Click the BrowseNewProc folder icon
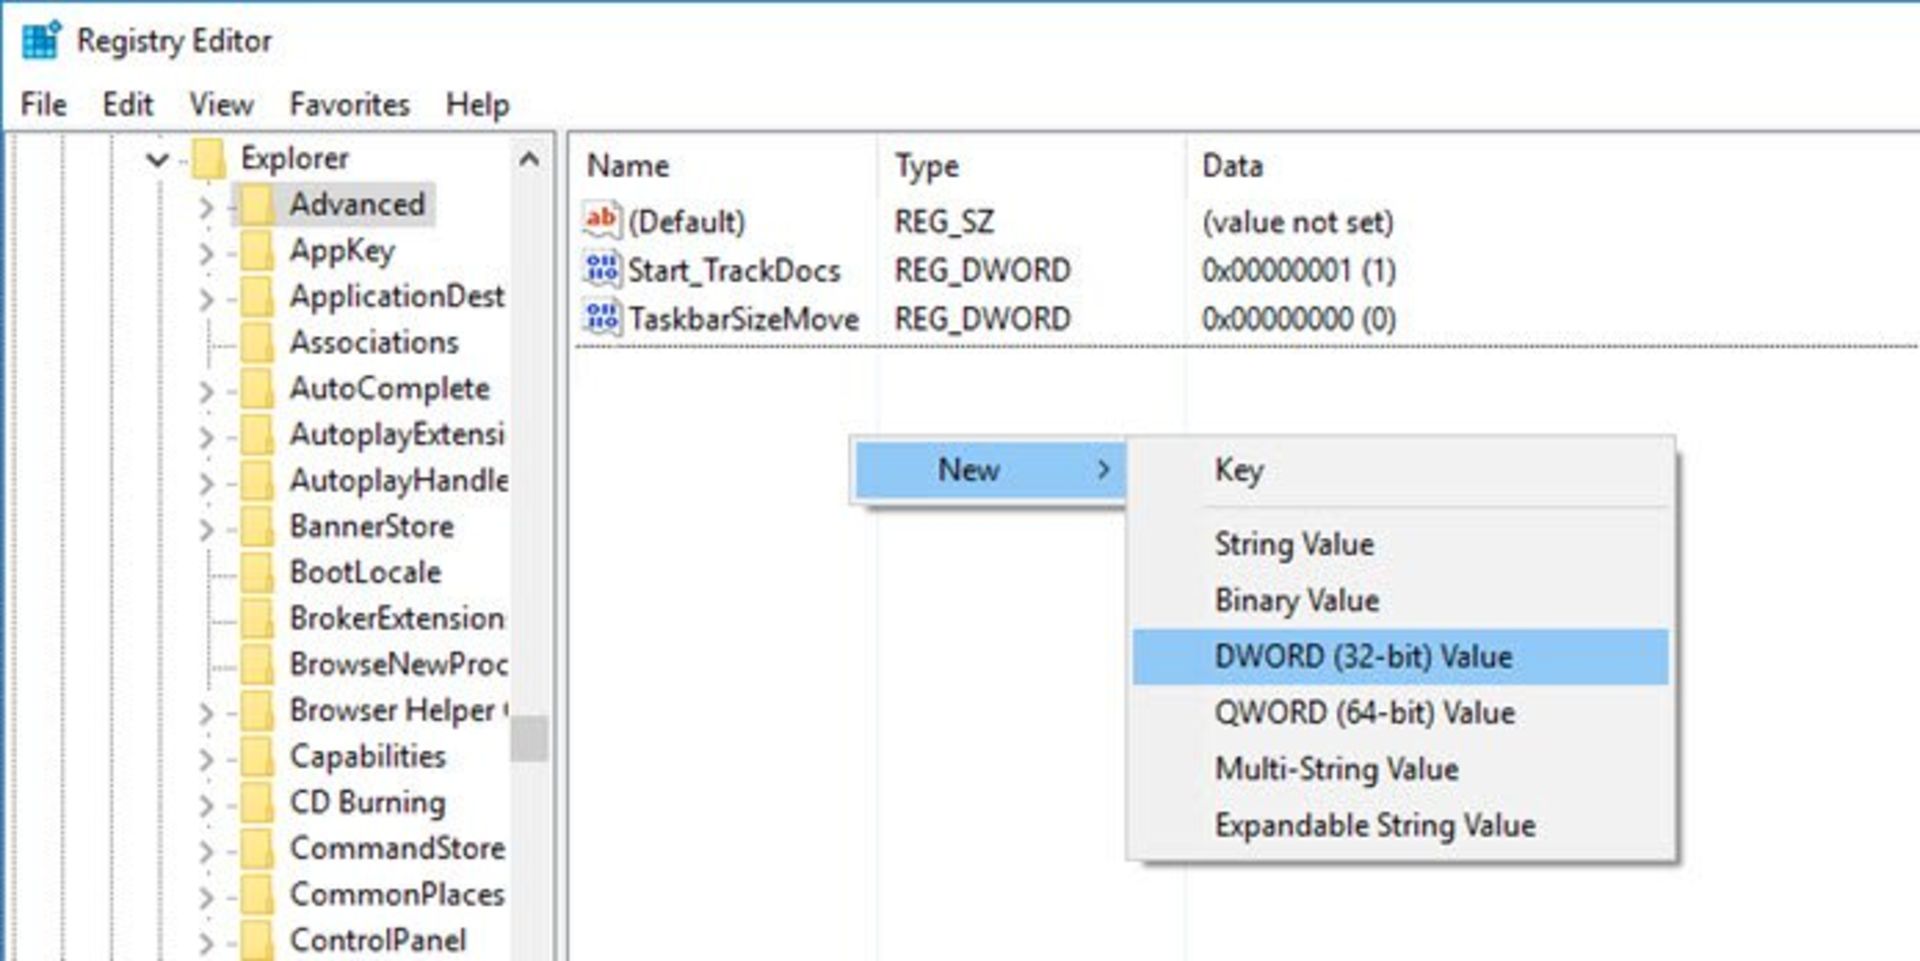The image size is (1920, 961). coord(257,664)
